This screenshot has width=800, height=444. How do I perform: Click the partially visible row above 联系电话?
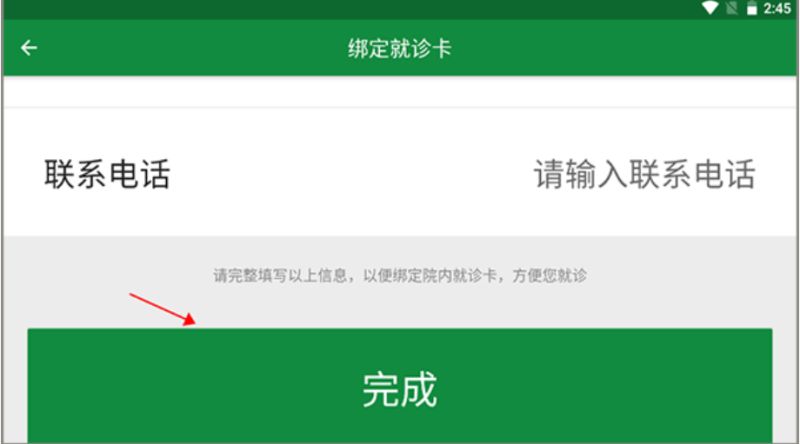pyautogui.click(x=400, y=92)
